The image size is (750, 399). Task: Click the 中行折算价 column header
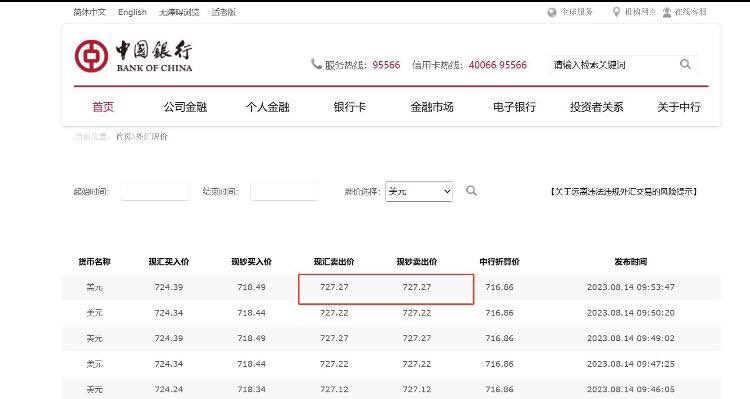point(499,262)
